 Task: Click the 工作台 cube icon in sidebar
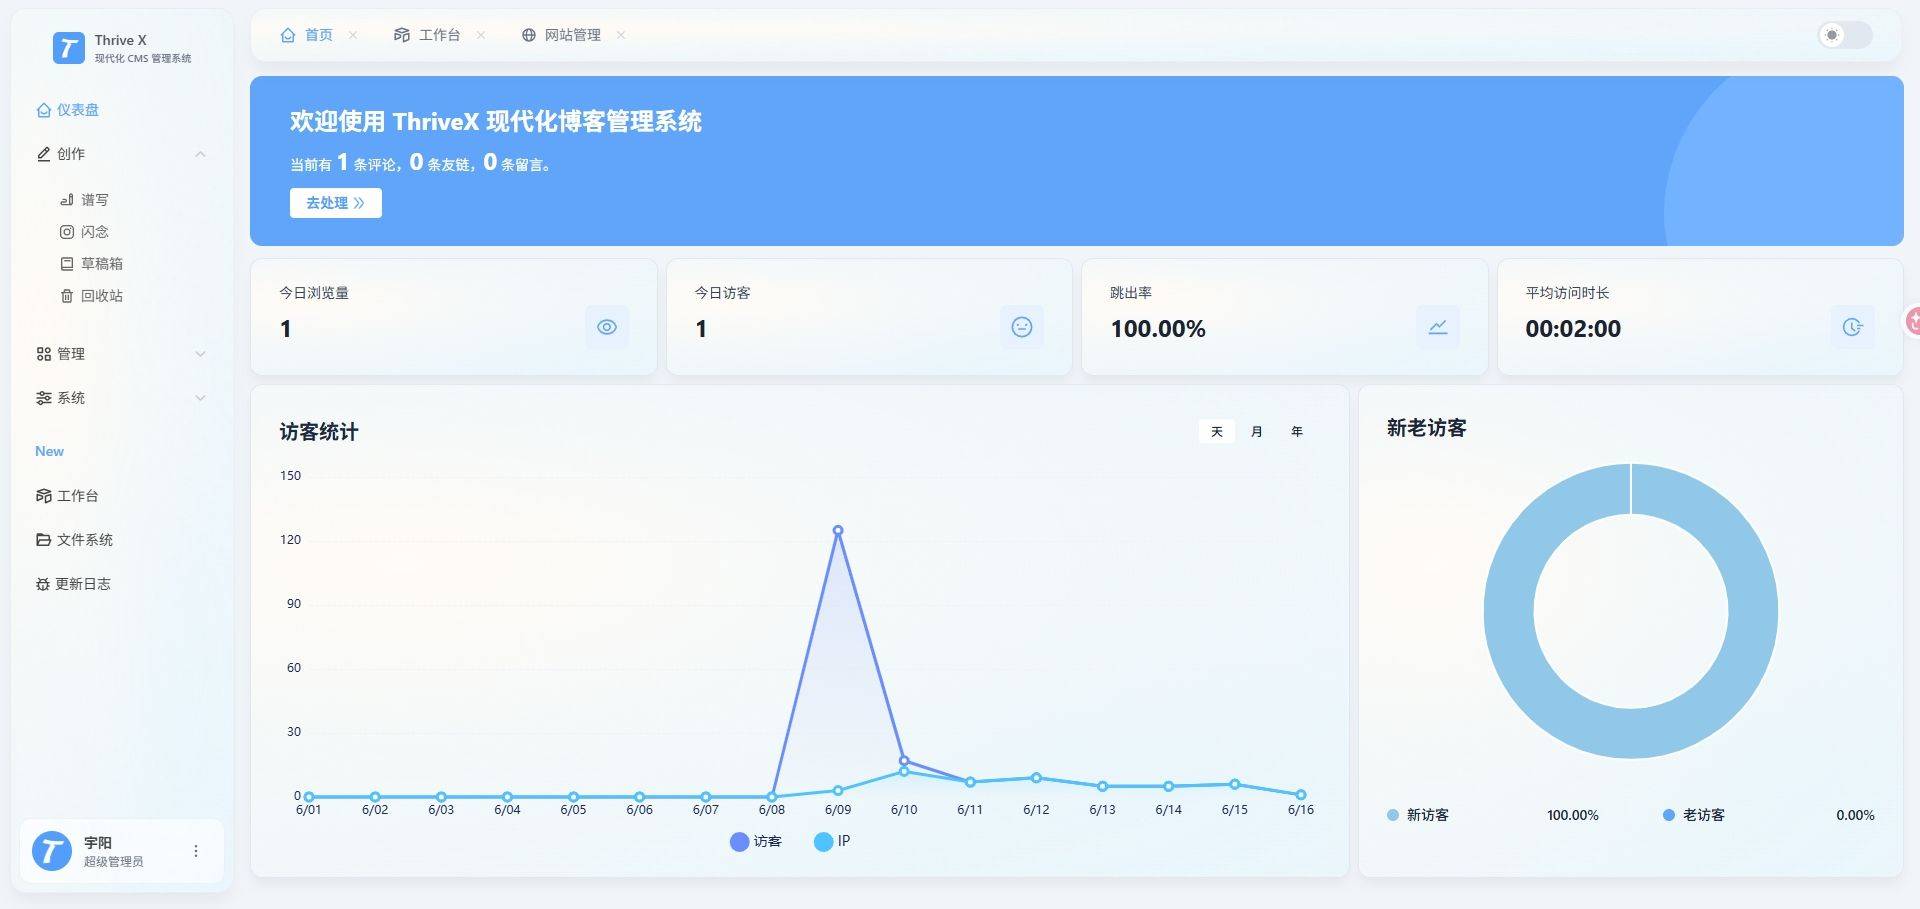point(43,496)
